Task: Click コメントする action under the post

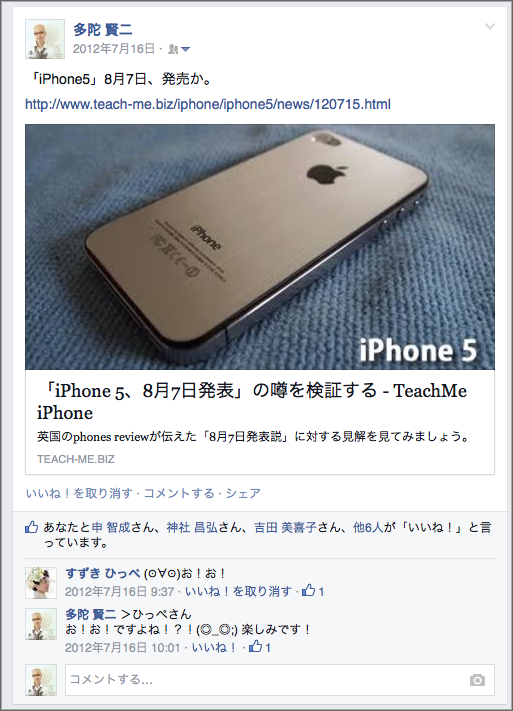Action: (x=179, y=493)
